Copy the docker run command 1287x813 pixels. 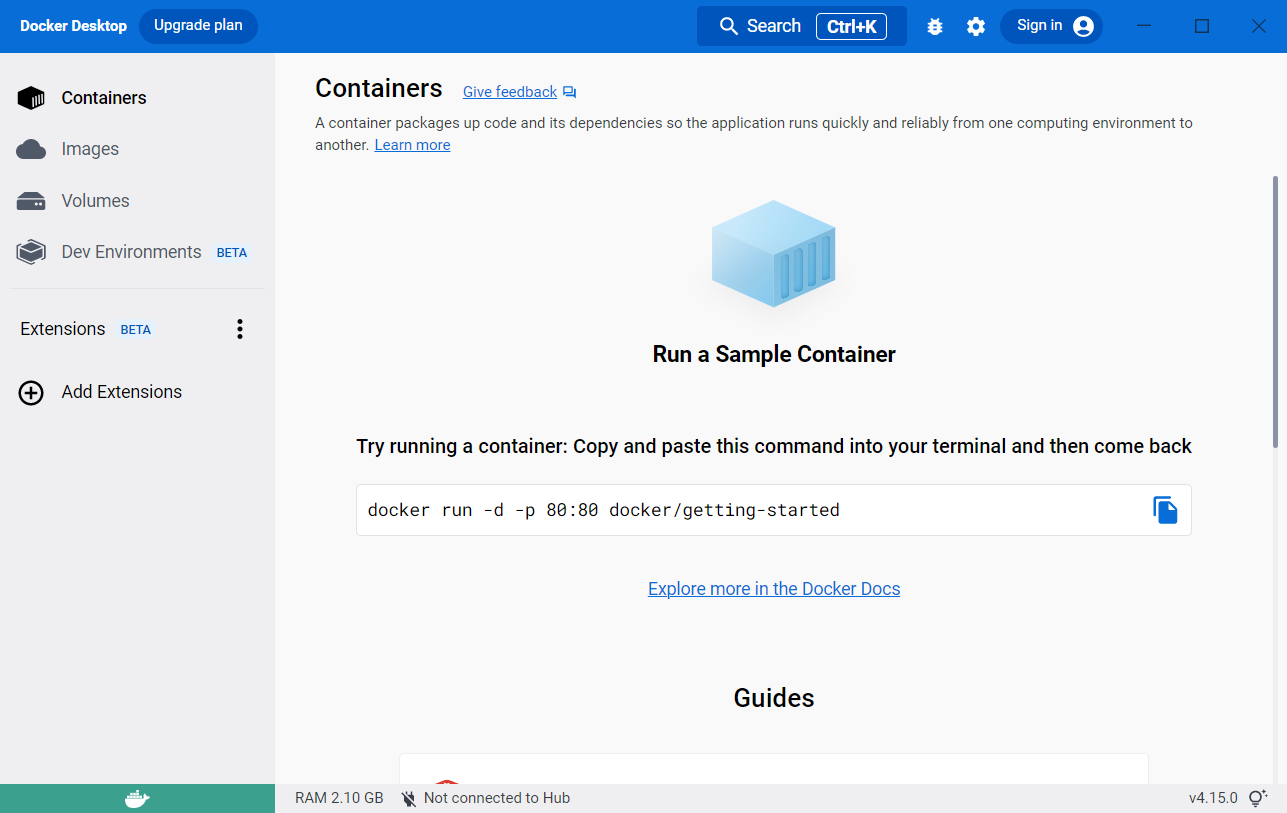[1165, 510]
